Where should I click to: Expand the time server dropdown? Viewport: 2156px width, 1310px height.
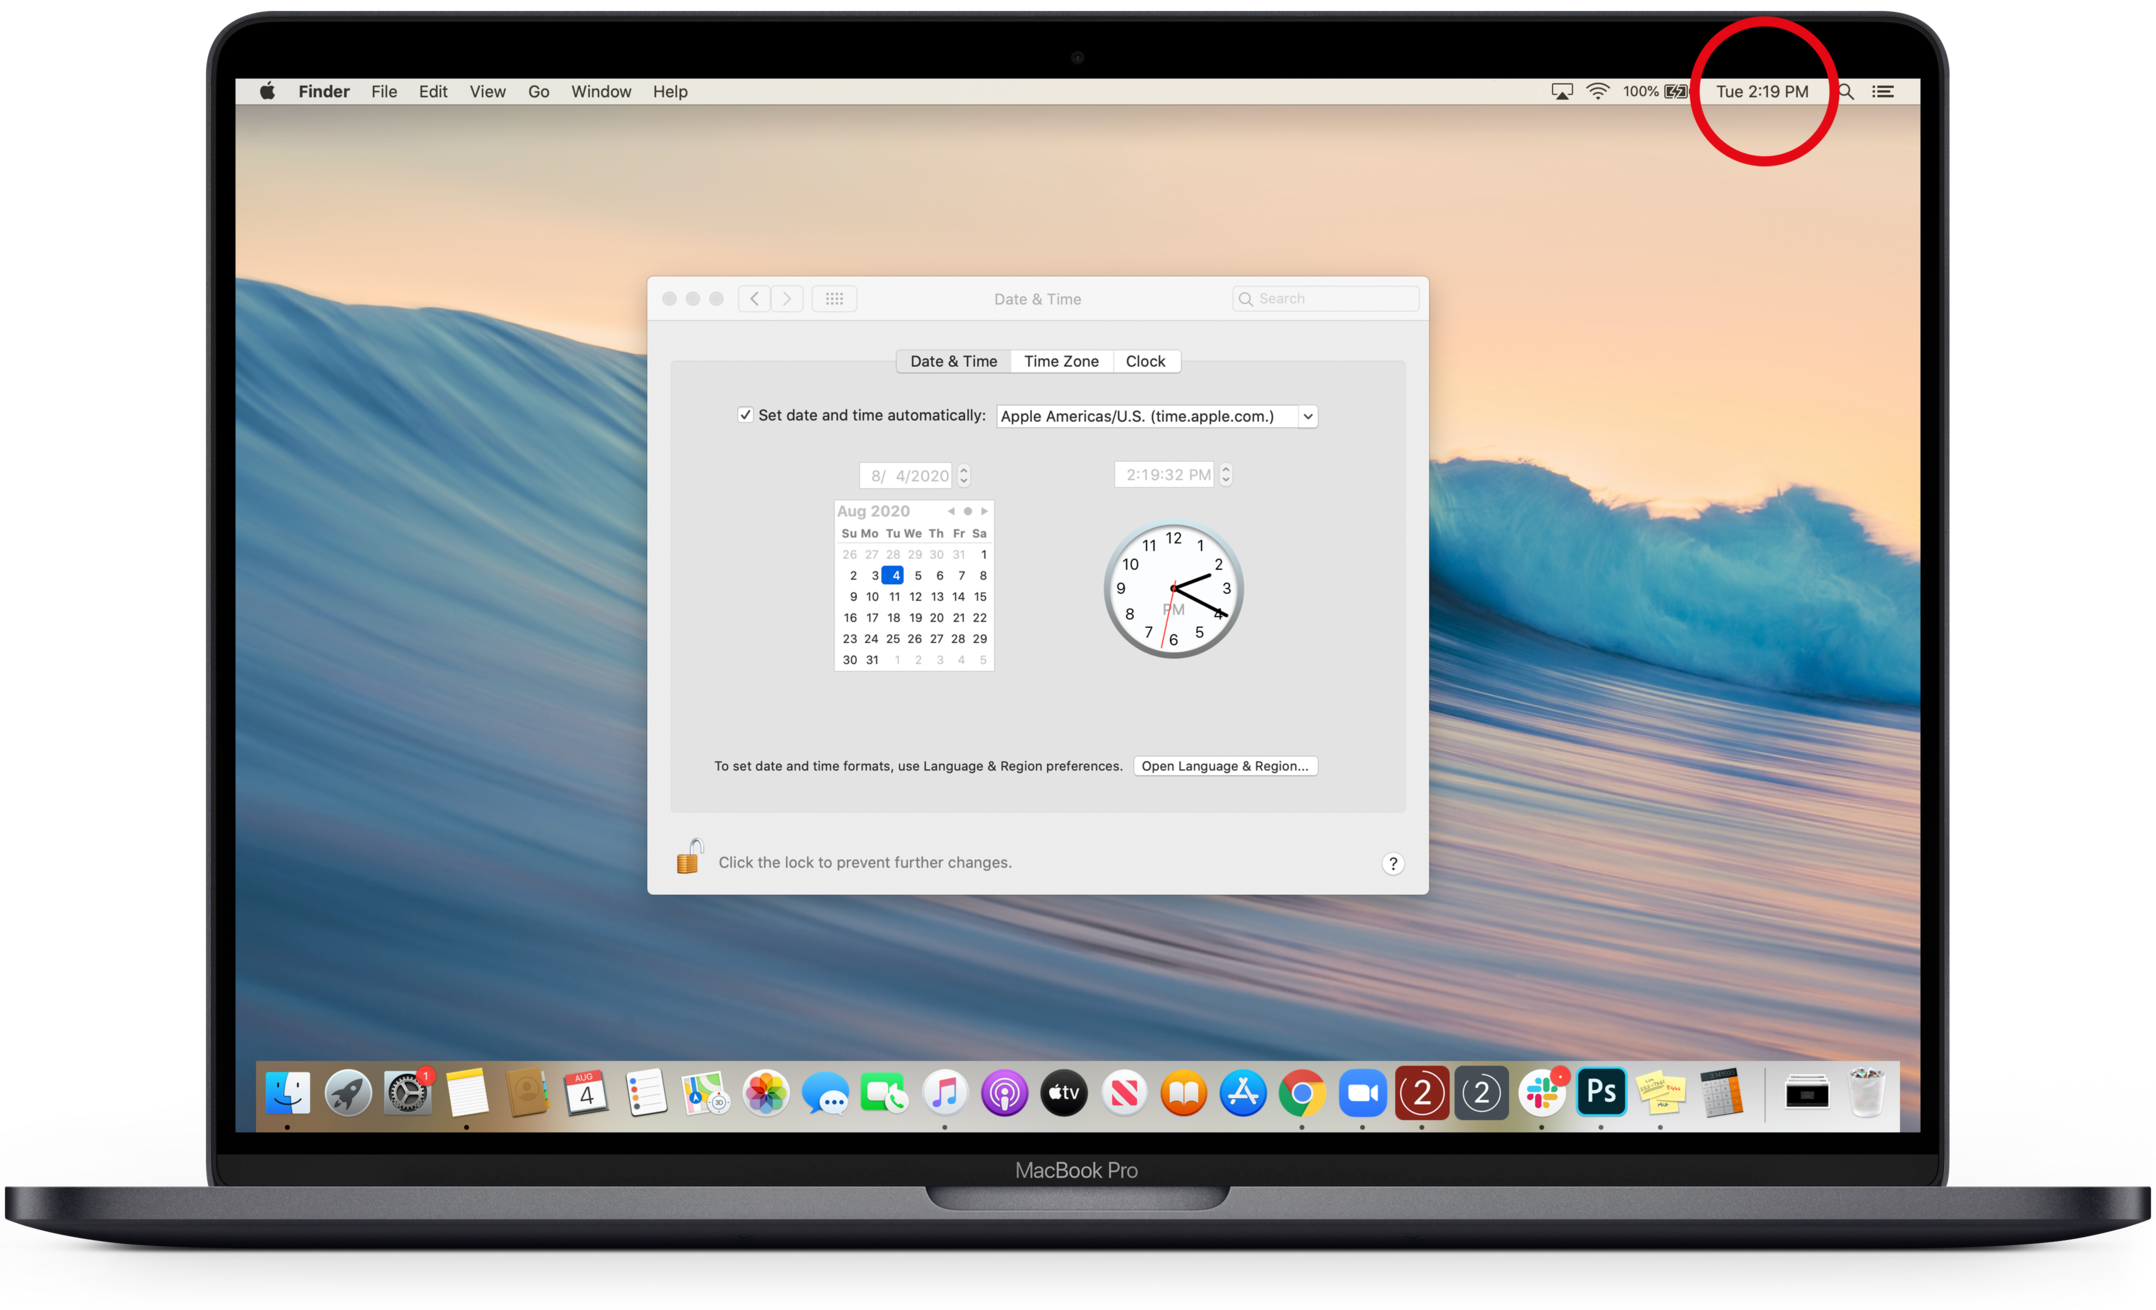click(x=1307, y=416)
